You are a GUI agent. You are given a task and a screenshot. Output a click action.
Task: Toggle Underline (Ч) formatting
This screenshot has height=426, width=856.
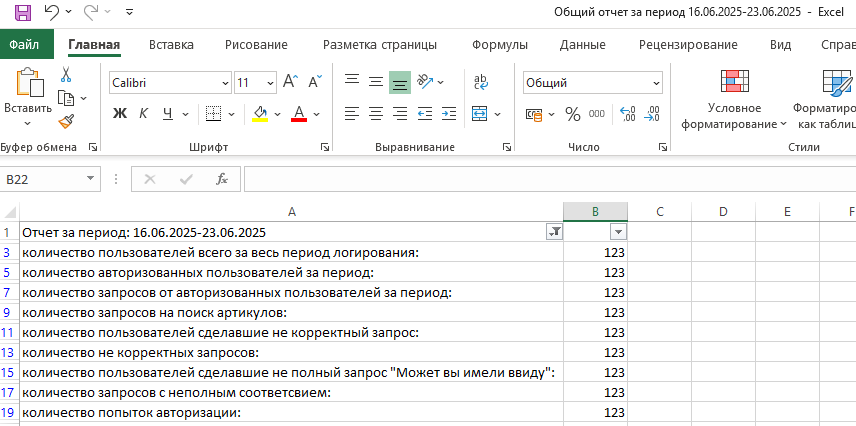pyautogui.click(x=168, y=114)
